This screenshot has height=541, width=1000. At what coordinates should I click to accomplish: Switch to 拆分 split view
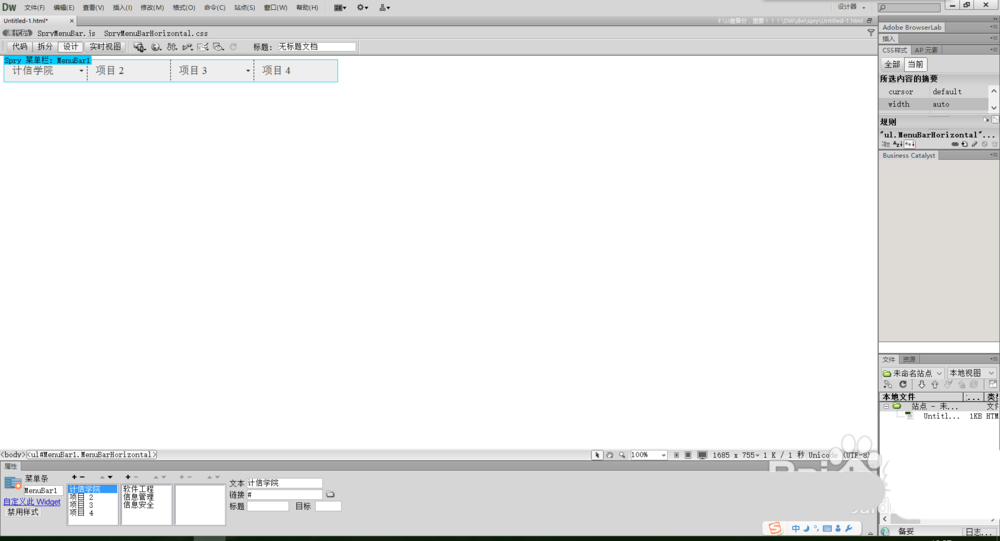[x=45, y=47]
